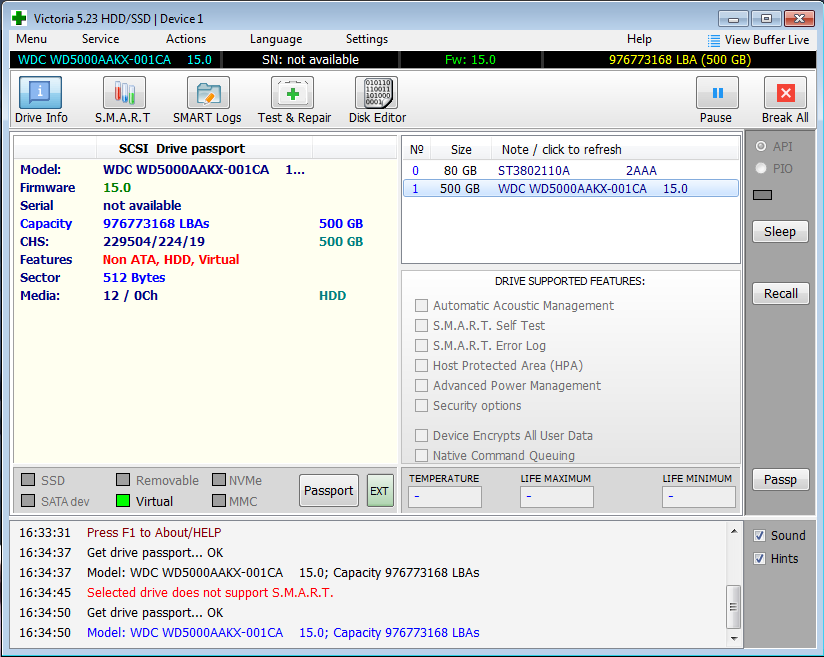Open the Test & Repair tool
The image size is (824, 657).
(x=293, y=93)
